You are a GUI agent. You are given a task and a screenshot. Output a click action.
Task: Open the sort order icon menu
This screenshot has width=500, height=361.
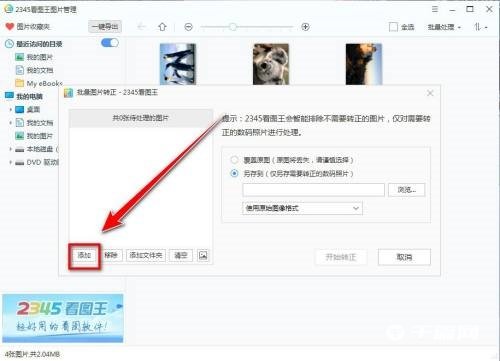[481, 27]
